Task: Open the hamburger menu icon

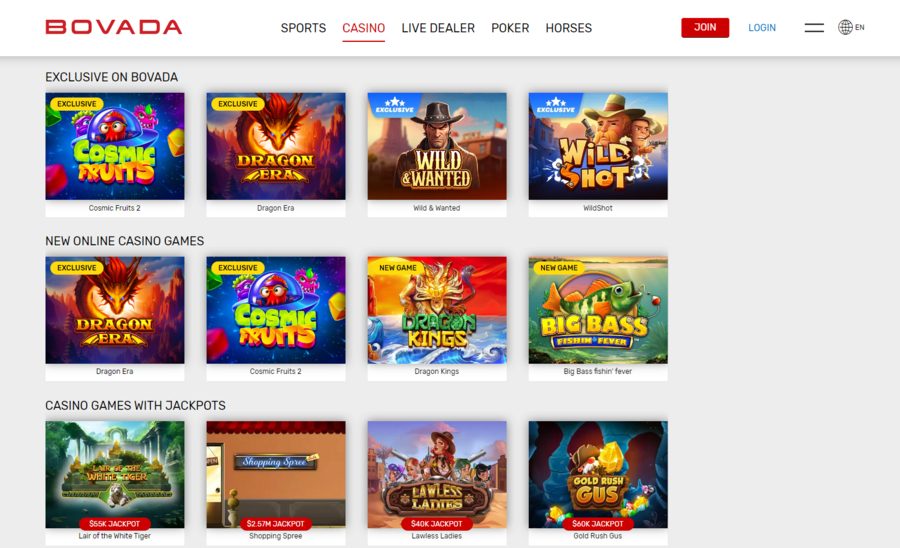Action: pos(814,28)
